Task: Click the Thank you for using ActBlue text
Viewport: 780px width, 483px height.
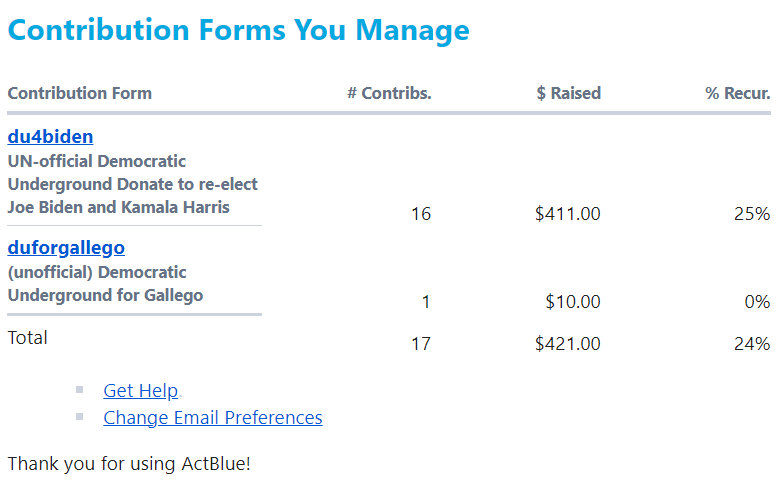Action: [x=129, y=464]
